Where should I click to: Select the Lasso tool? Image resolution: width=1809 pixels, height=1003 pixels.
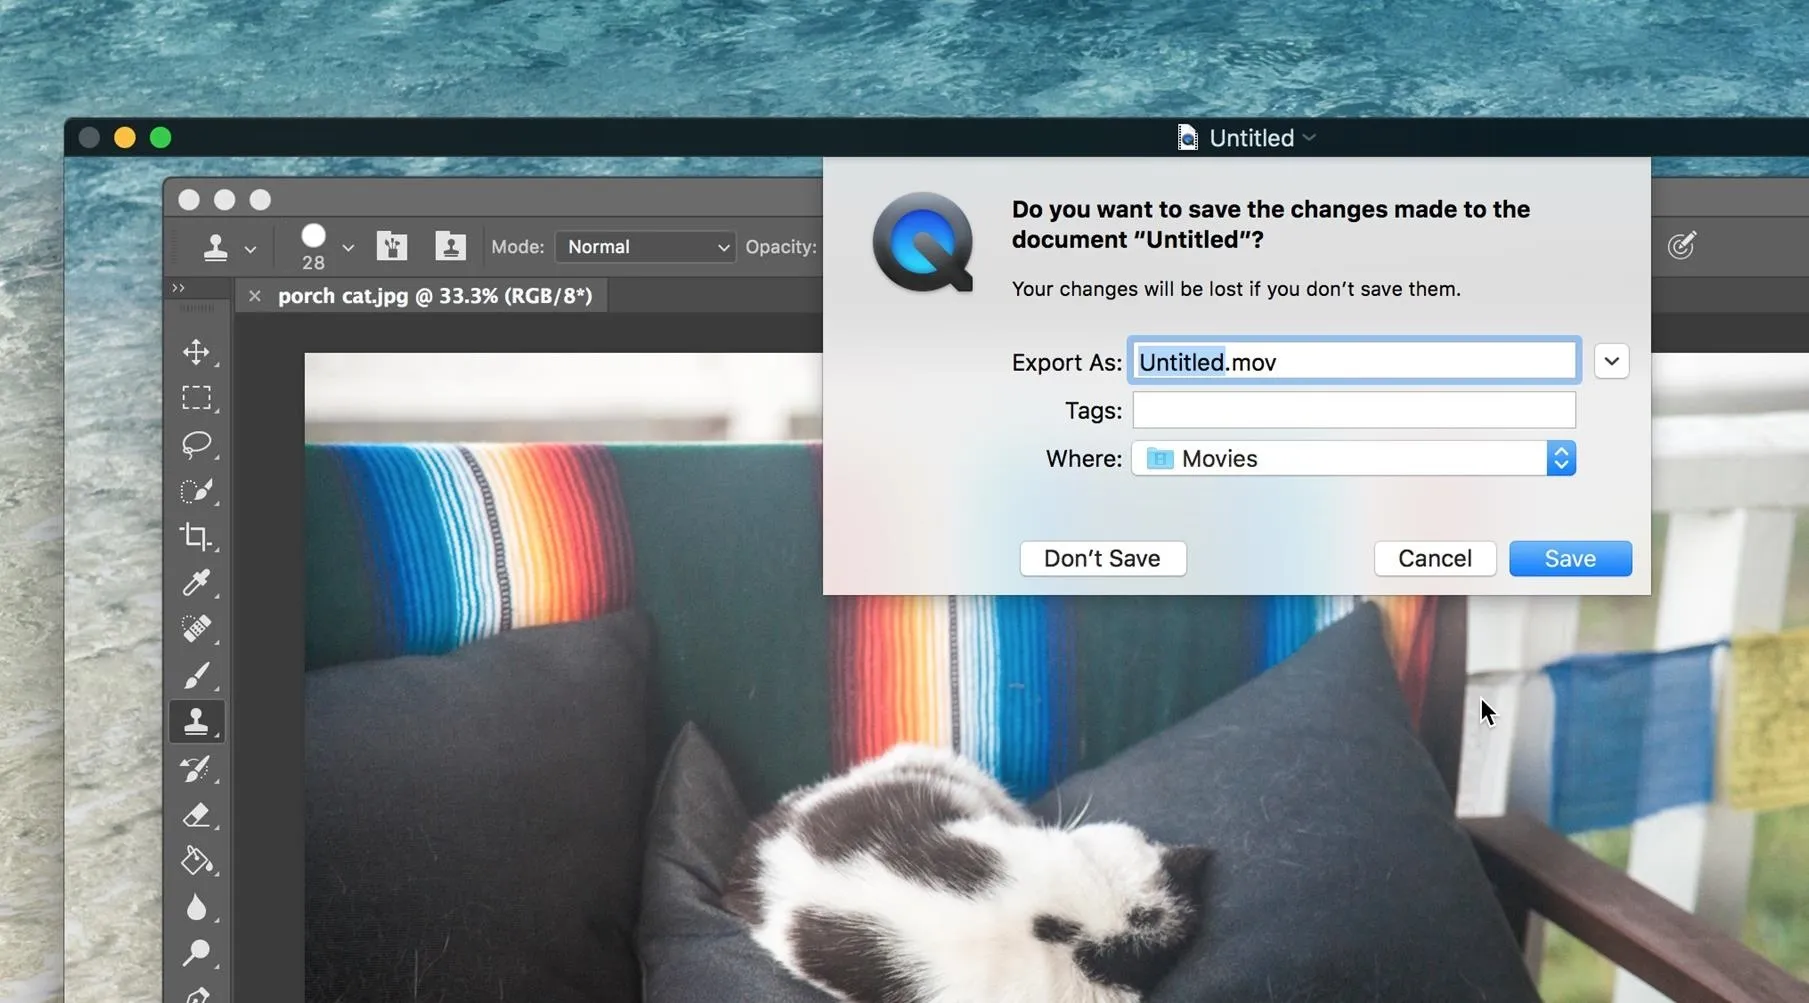coord(196,444)
